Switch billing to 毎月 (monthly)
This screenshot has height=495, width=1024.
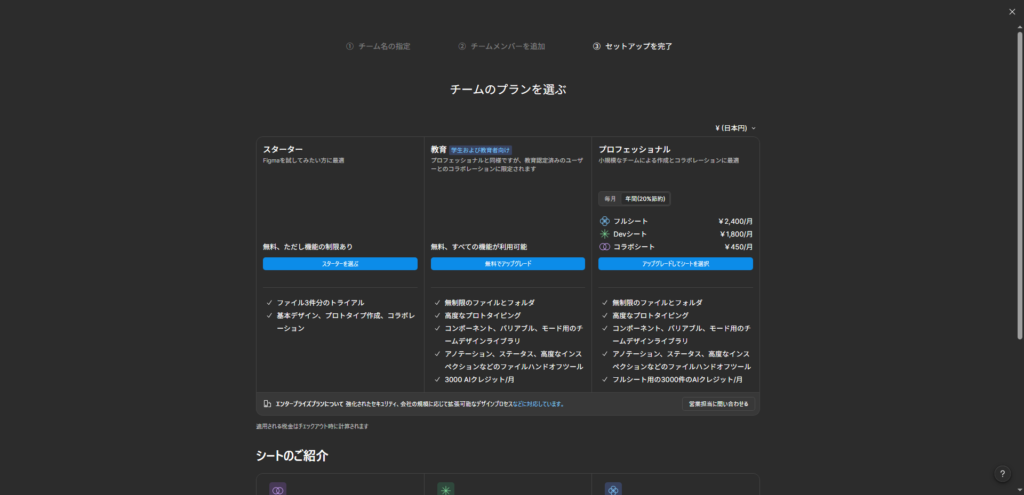609,199
